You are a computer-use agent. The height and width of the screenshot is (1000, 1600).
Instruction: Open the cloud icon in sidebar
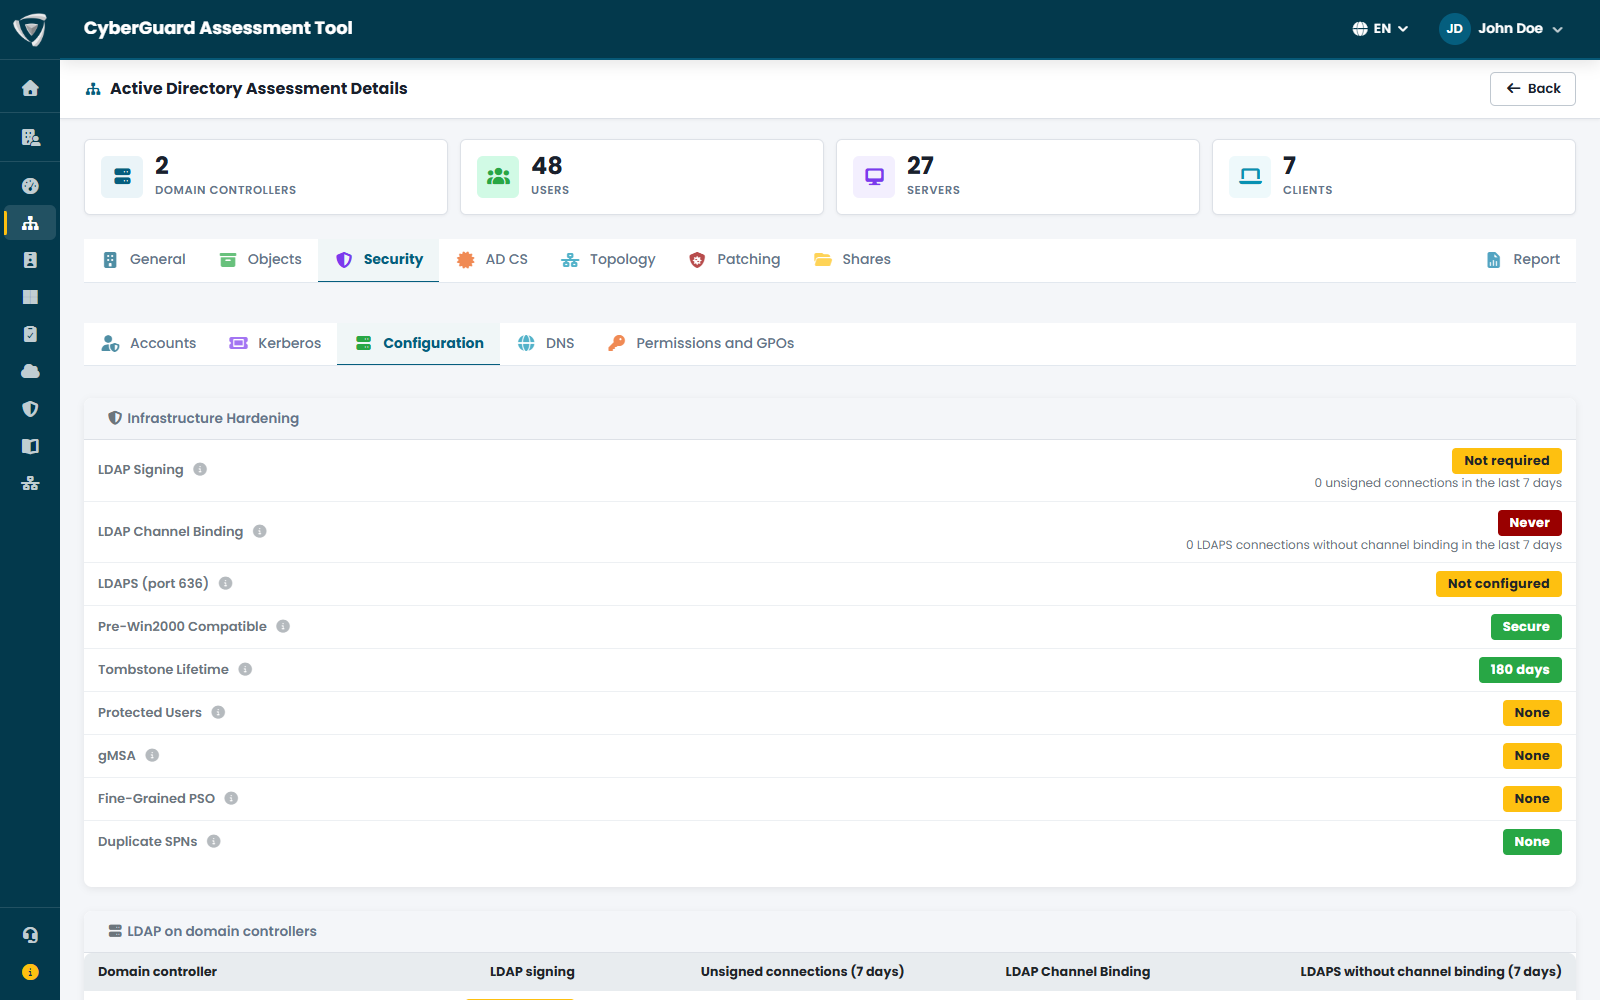click(x=30, y=371)
